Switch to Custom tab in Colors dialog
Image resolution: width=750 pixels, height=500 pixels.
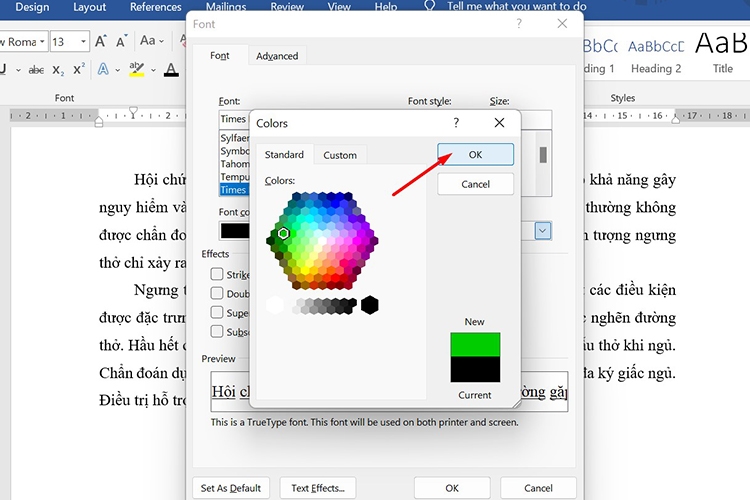click(x=340, y=155)
